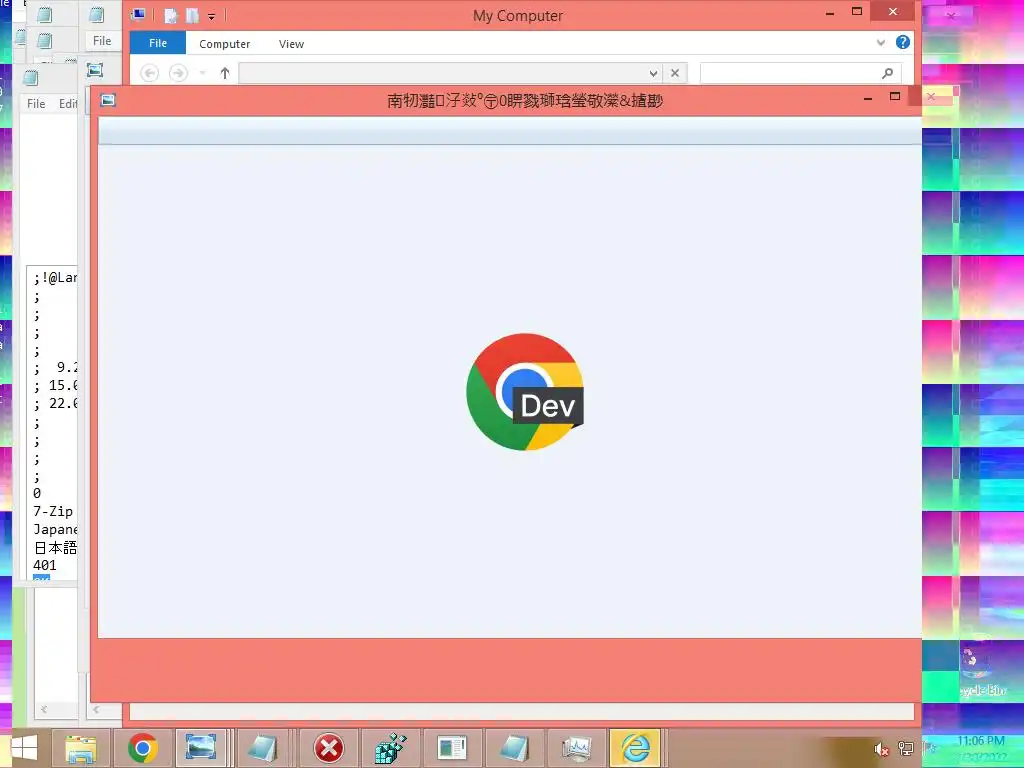This screenshot has width=1024, height=768.
Task: Open the second Notepad taskbar button
Action: click(x=514, y=748)
